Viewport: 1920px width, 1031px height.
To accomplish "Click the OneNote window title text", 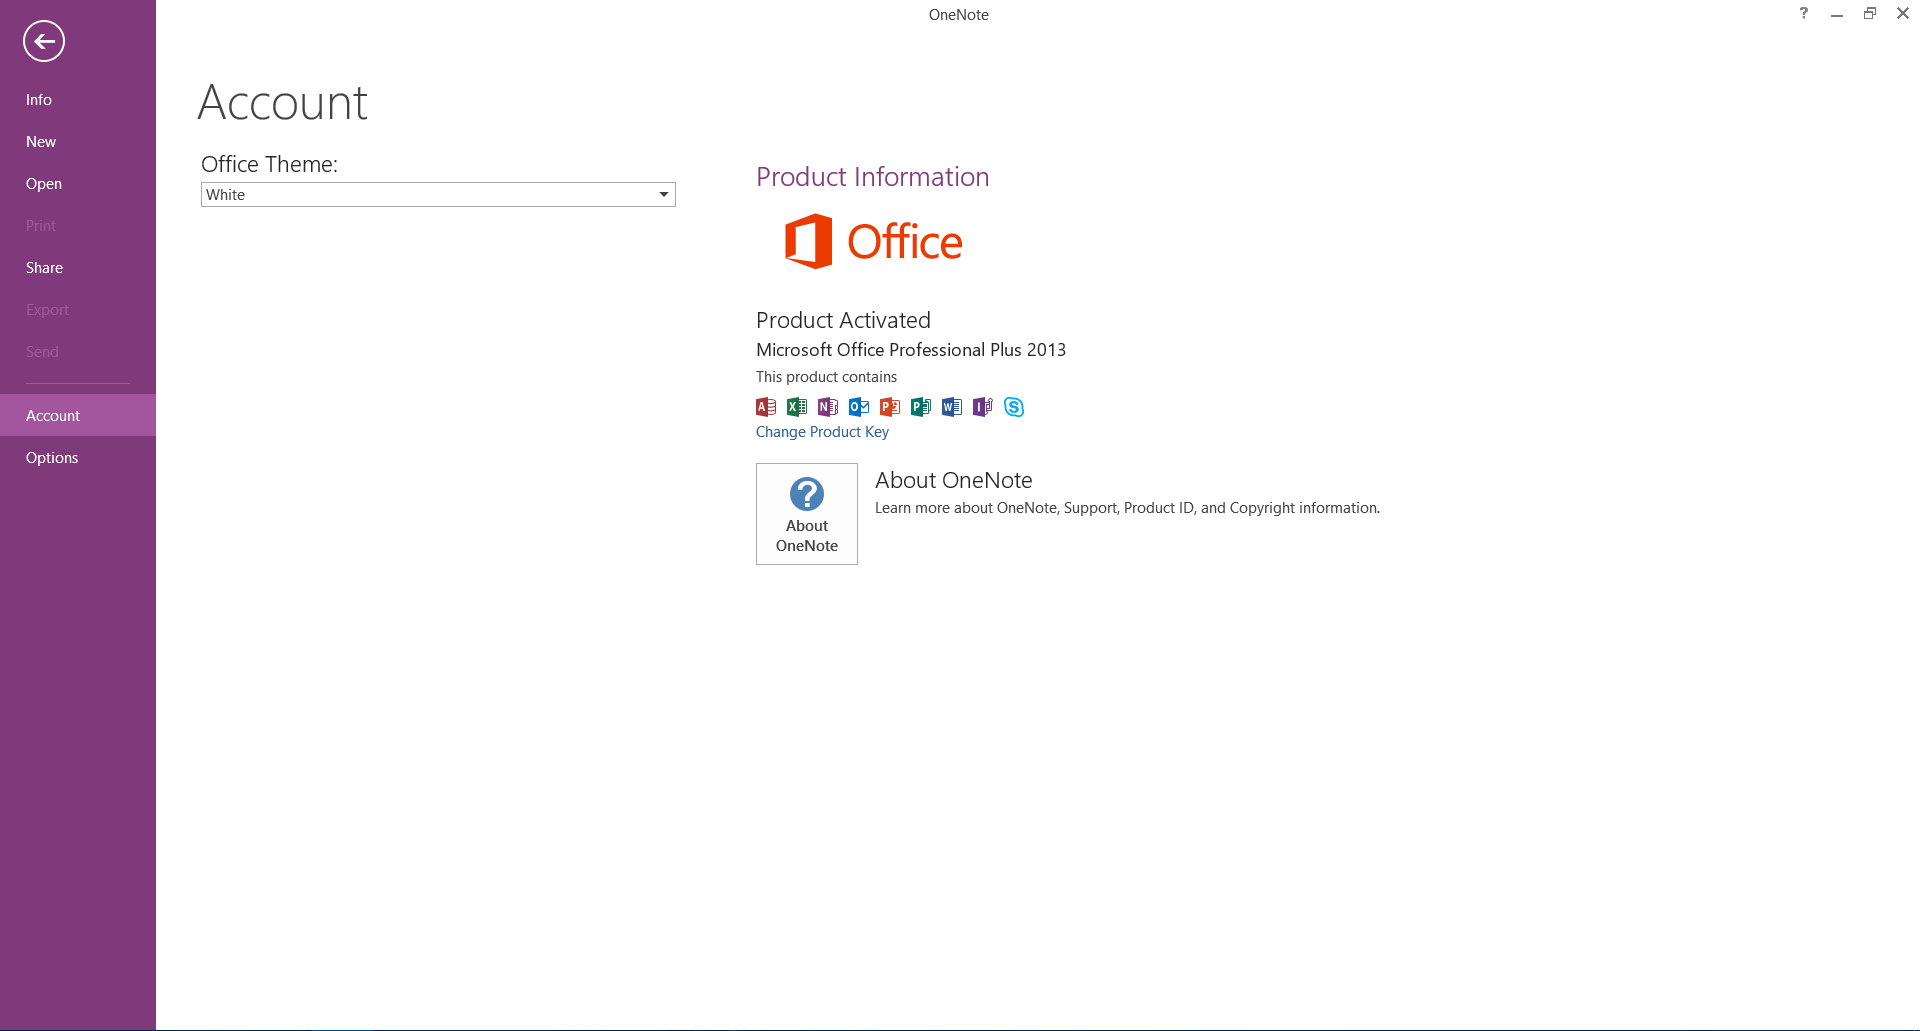I will (958, 15).
